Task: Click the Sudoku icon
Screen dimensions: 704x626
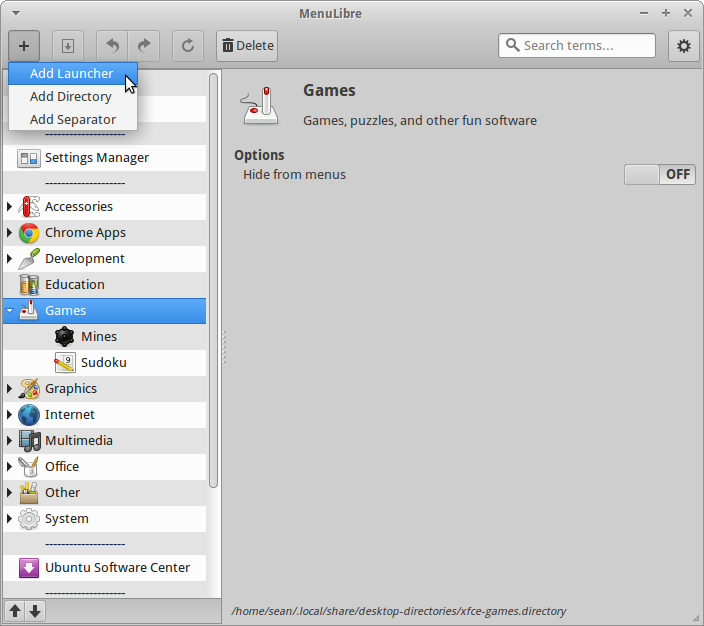Action: pyautogui.click(x=65, y=363)
